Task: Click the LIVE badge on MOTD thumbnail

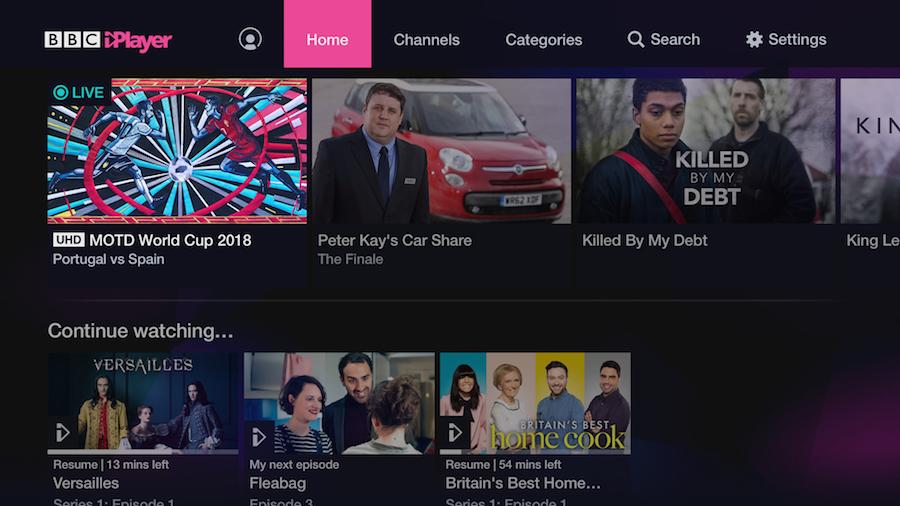Action: (79, 92)
